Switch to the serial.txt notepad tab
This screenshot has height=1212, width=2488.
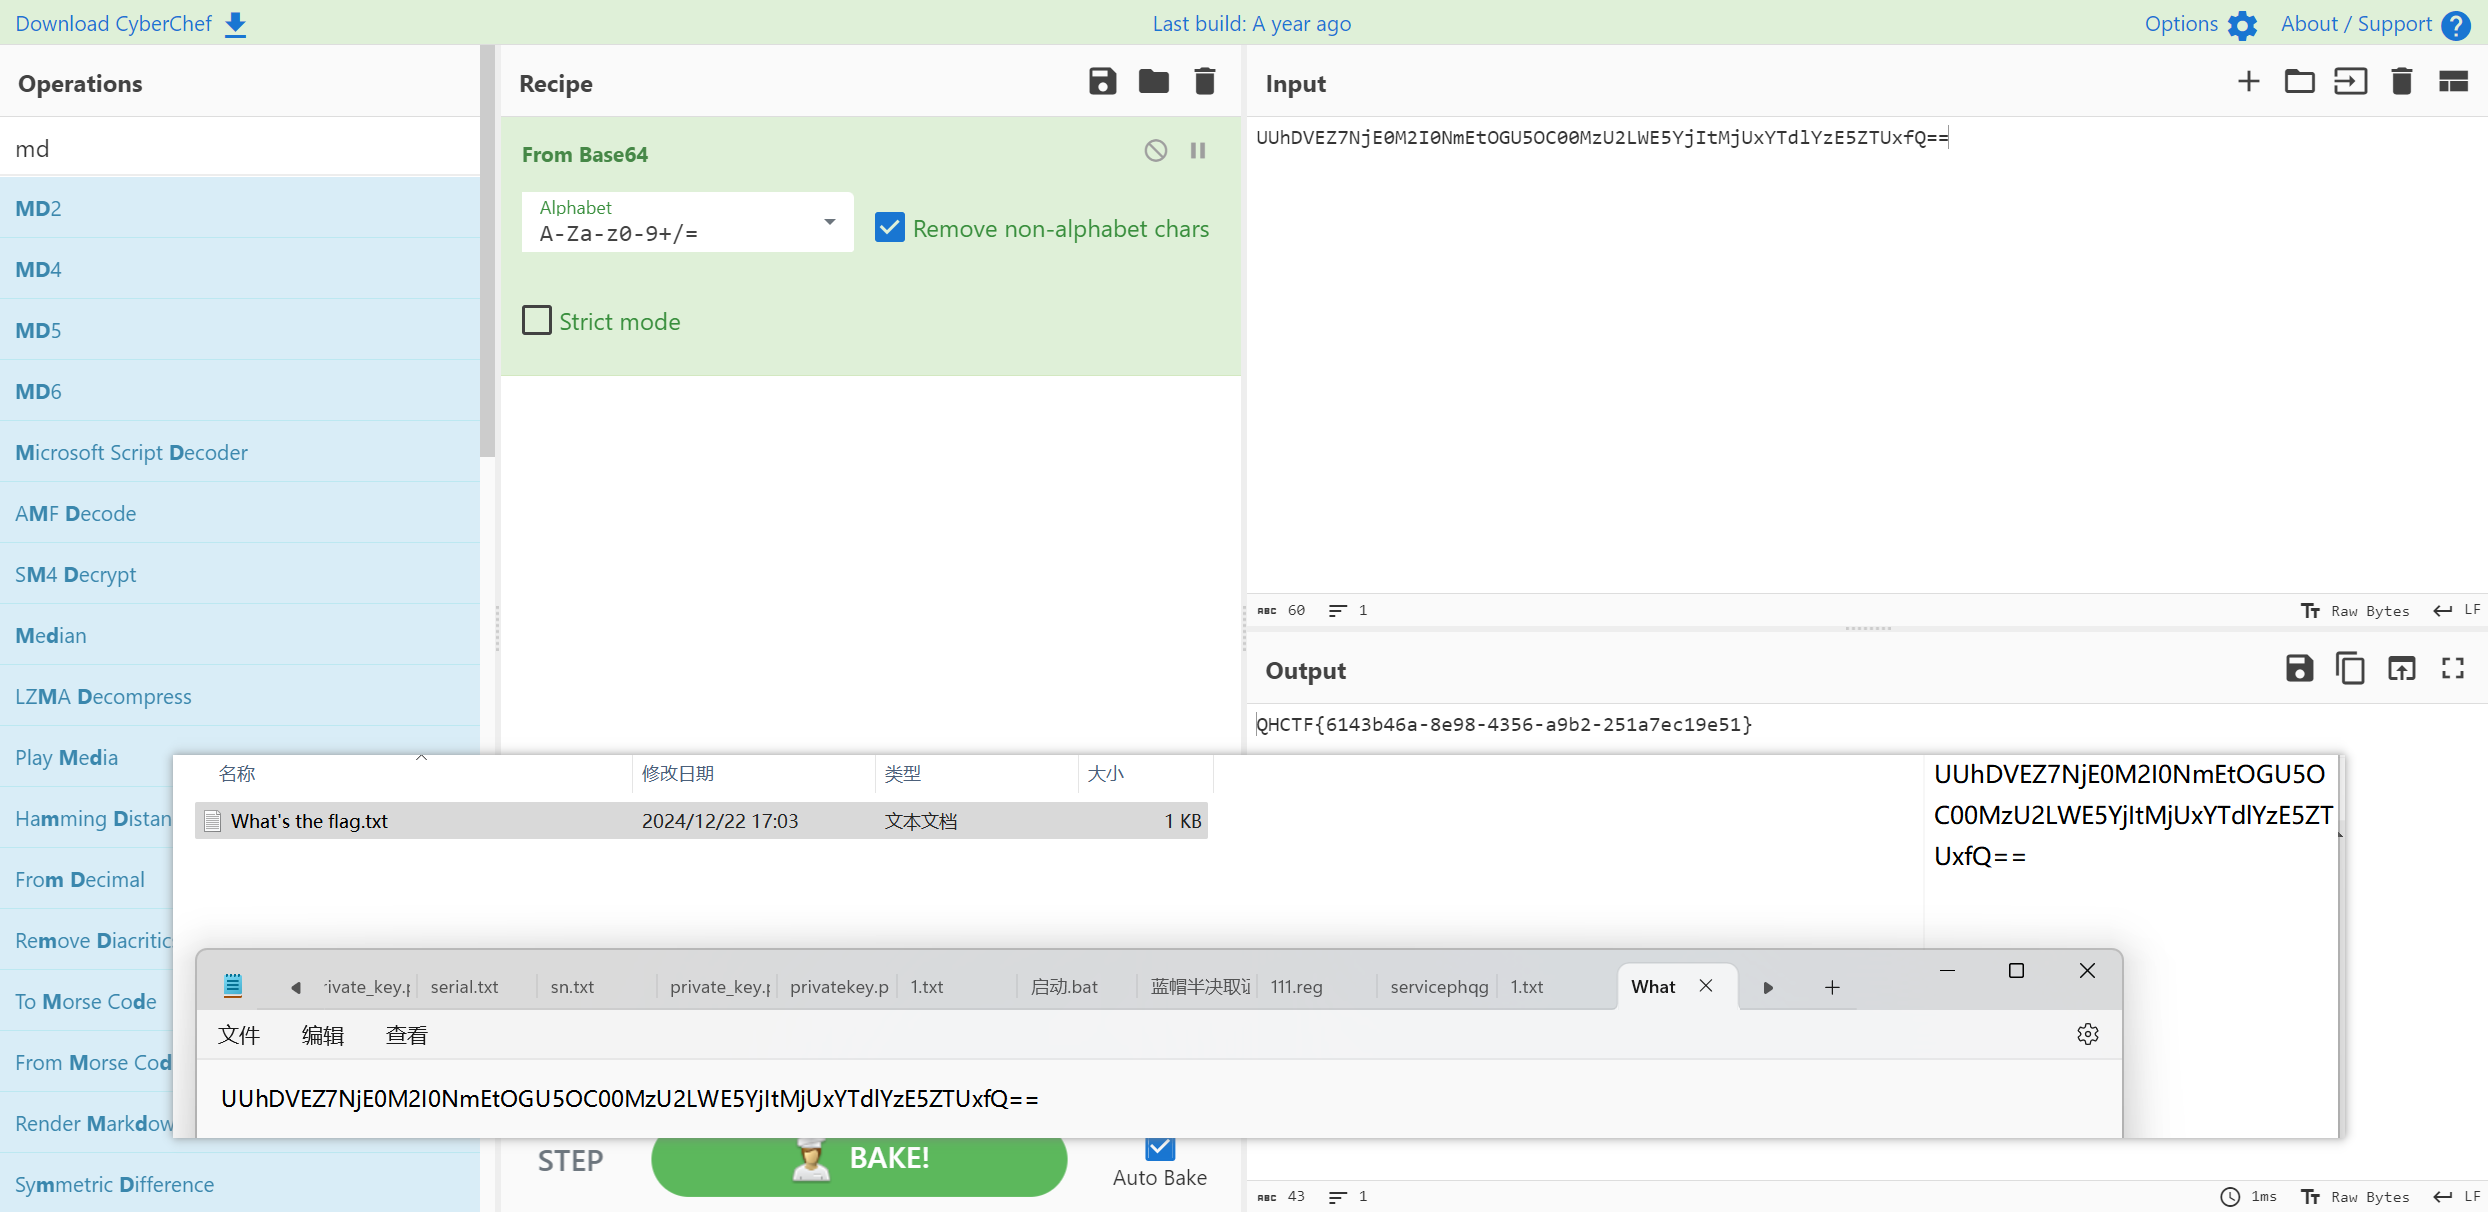(x=465, y=987)
